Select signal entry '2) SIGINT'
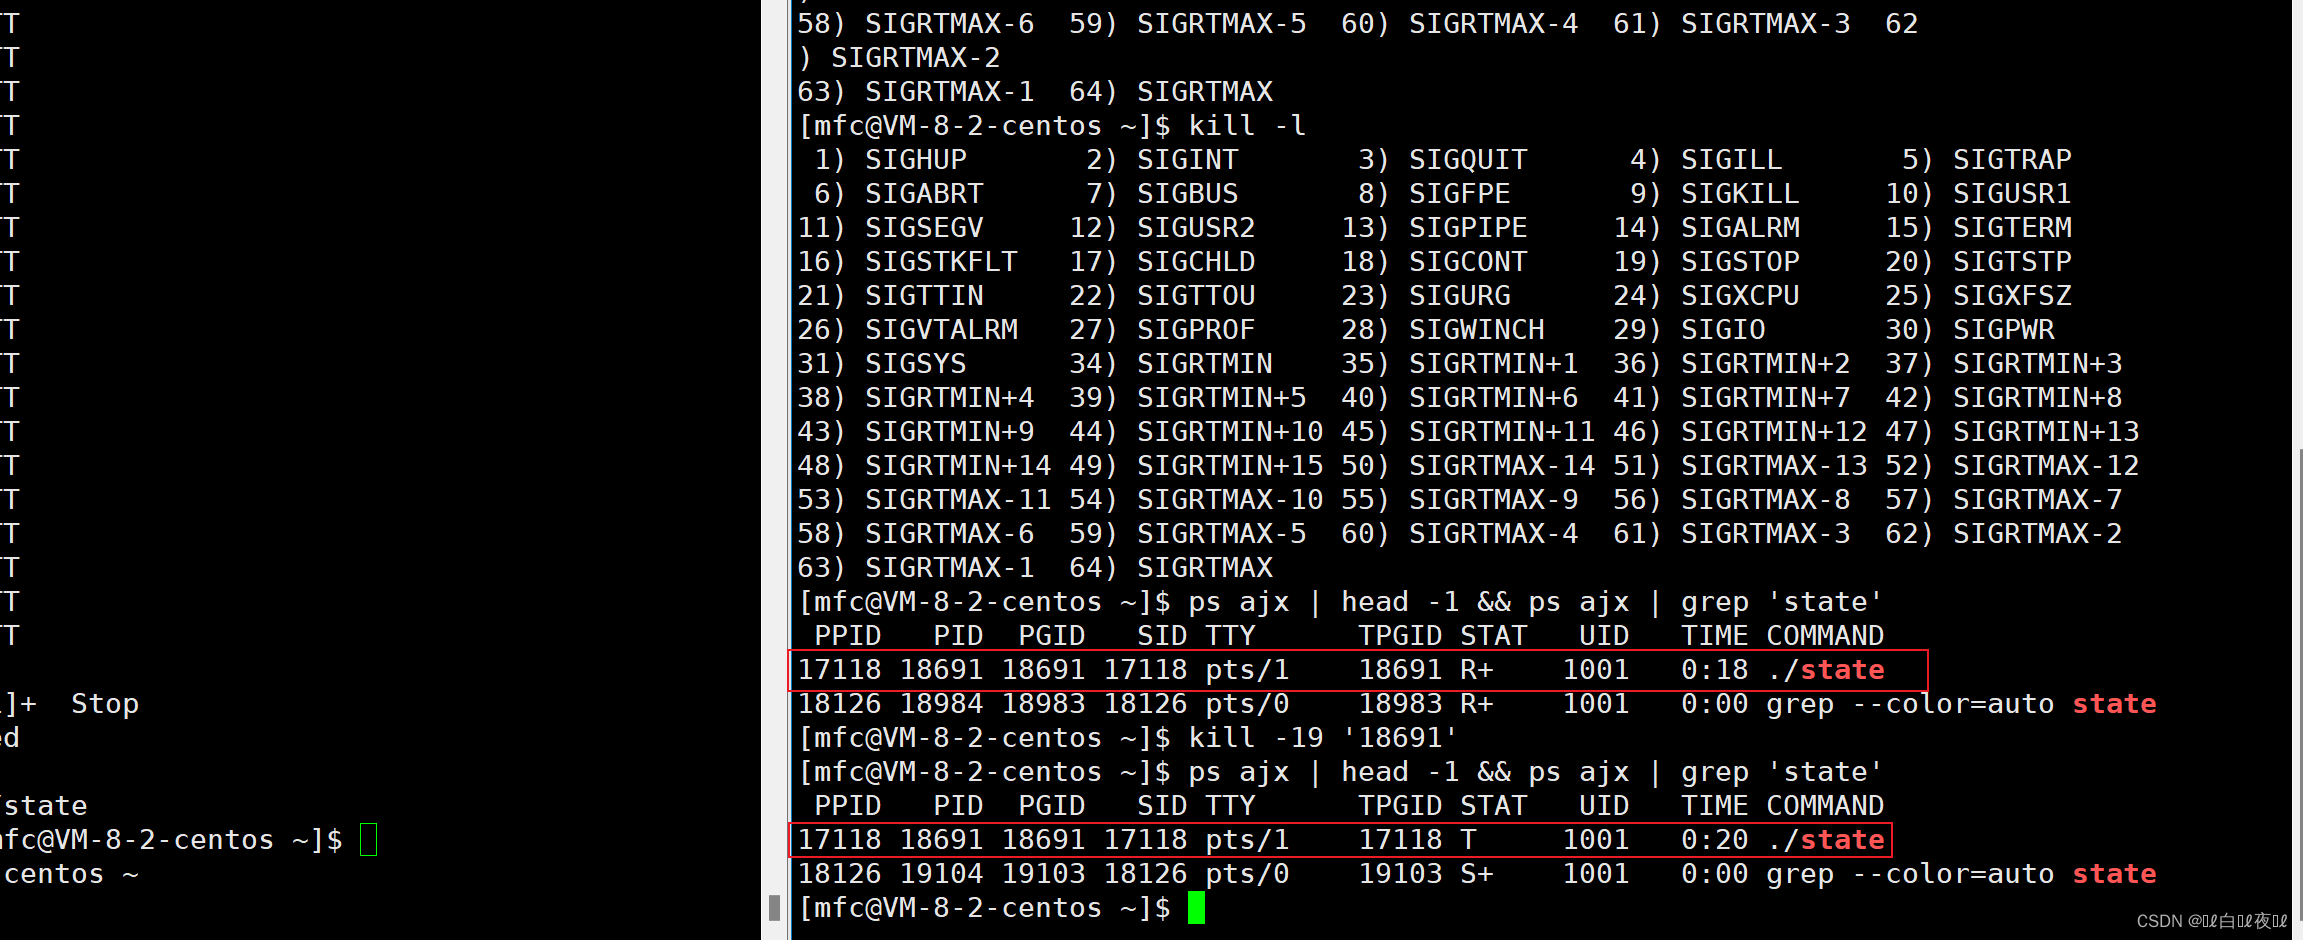Image resolution: width=2303 pixels, height=940 pixels. tap(1162, 160)
